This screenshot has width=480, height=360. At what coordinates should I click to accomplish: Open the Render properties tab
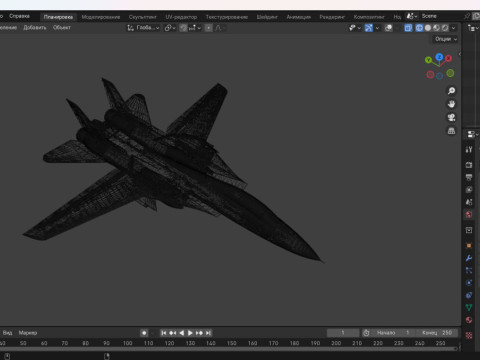point(469,165)
